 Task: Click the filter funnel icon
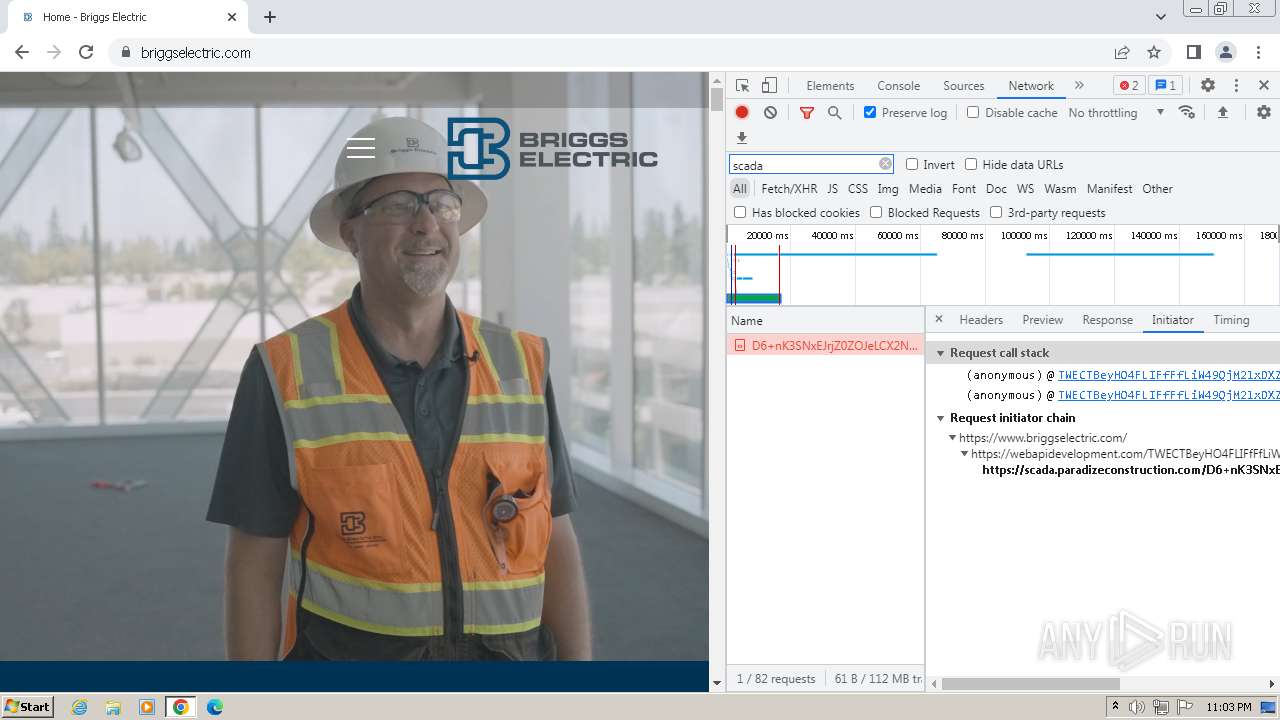coord(807,113)
